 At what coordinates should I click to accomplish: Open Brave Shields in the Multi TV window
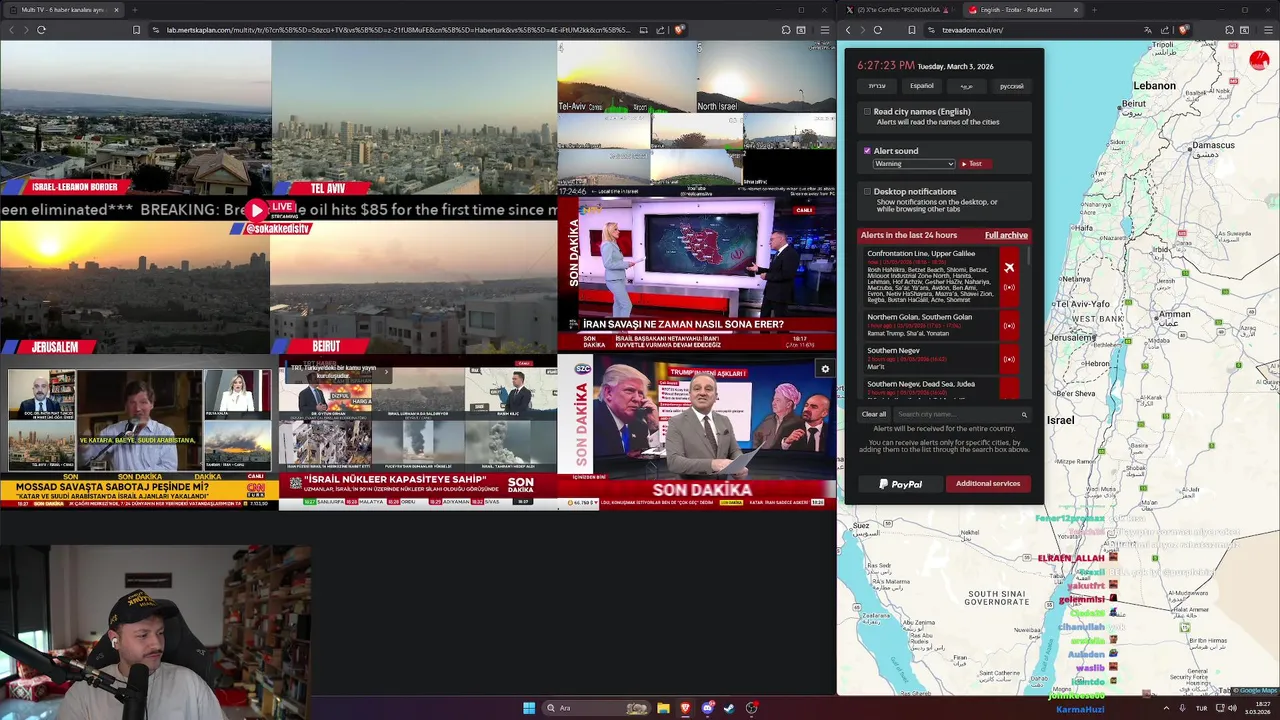pos(679,30)
